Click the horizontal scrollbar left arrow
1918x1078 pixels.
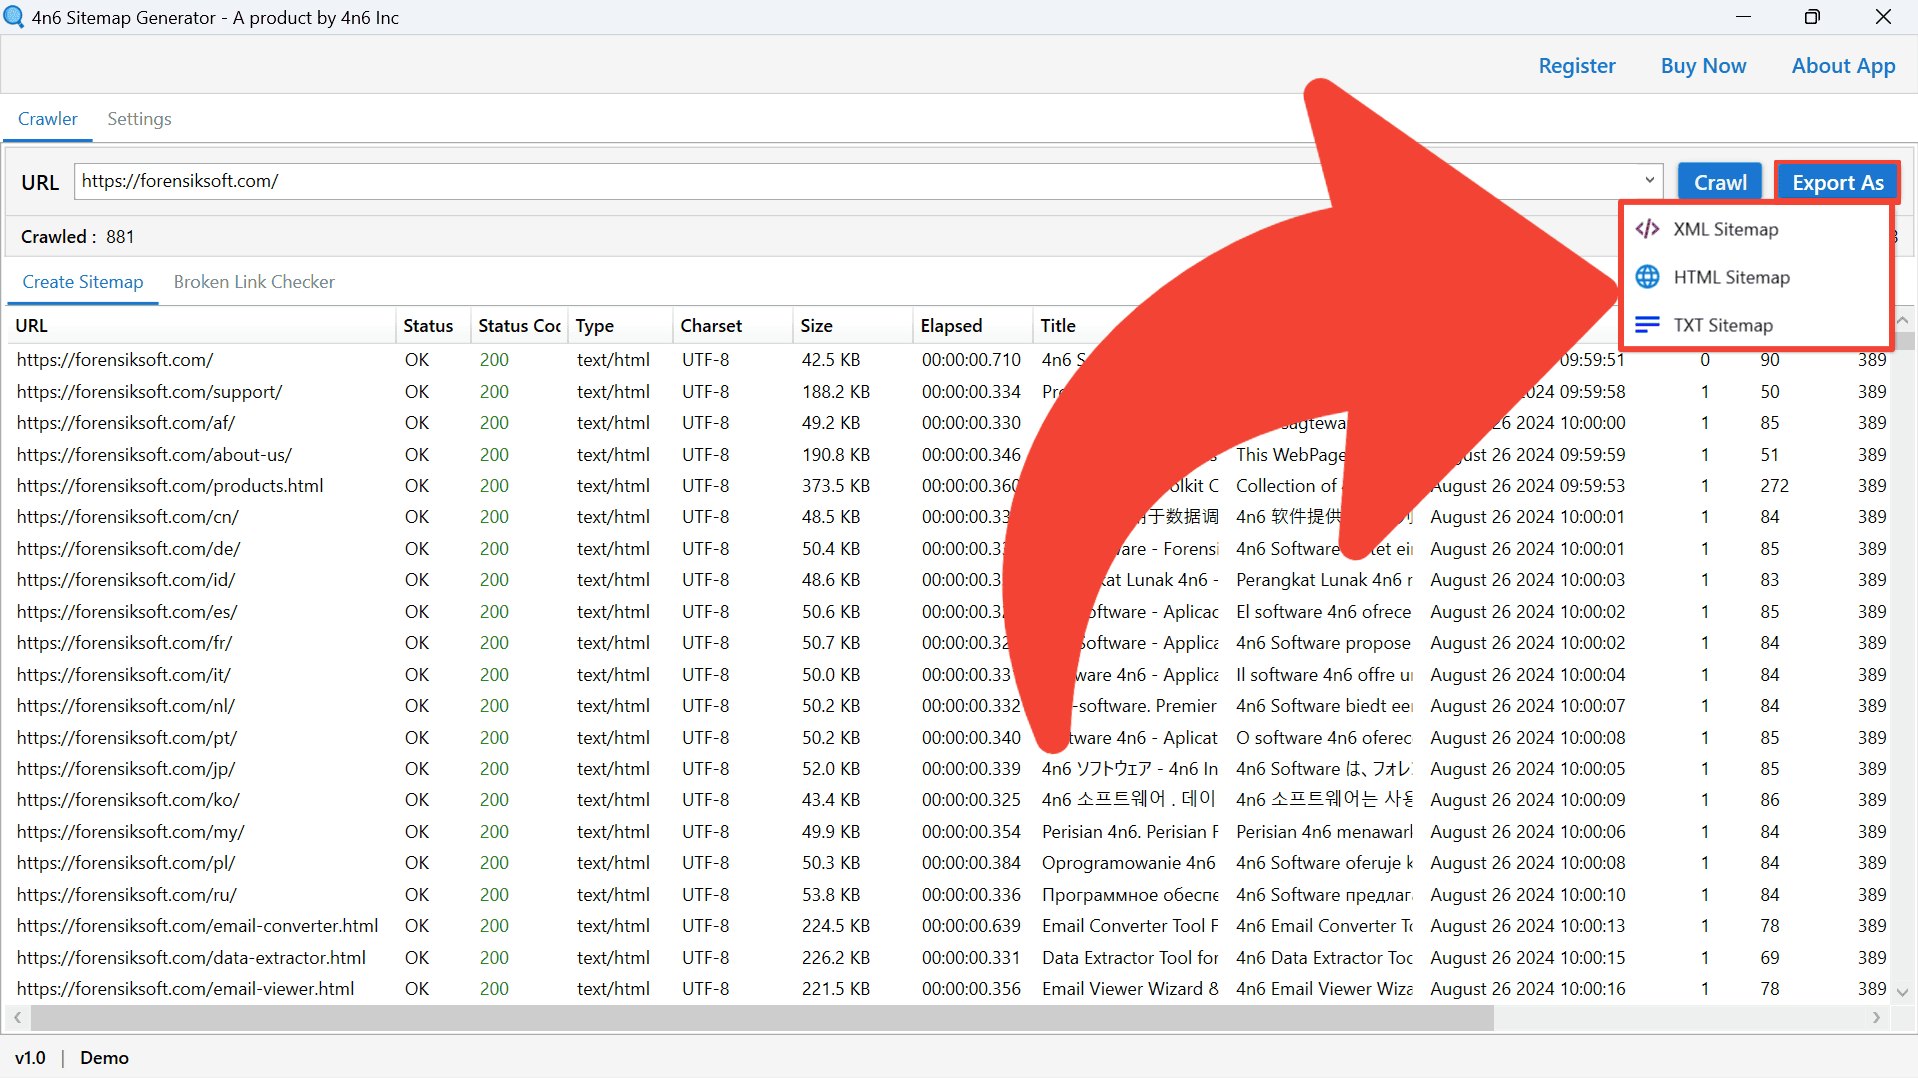coord(17,1018)
